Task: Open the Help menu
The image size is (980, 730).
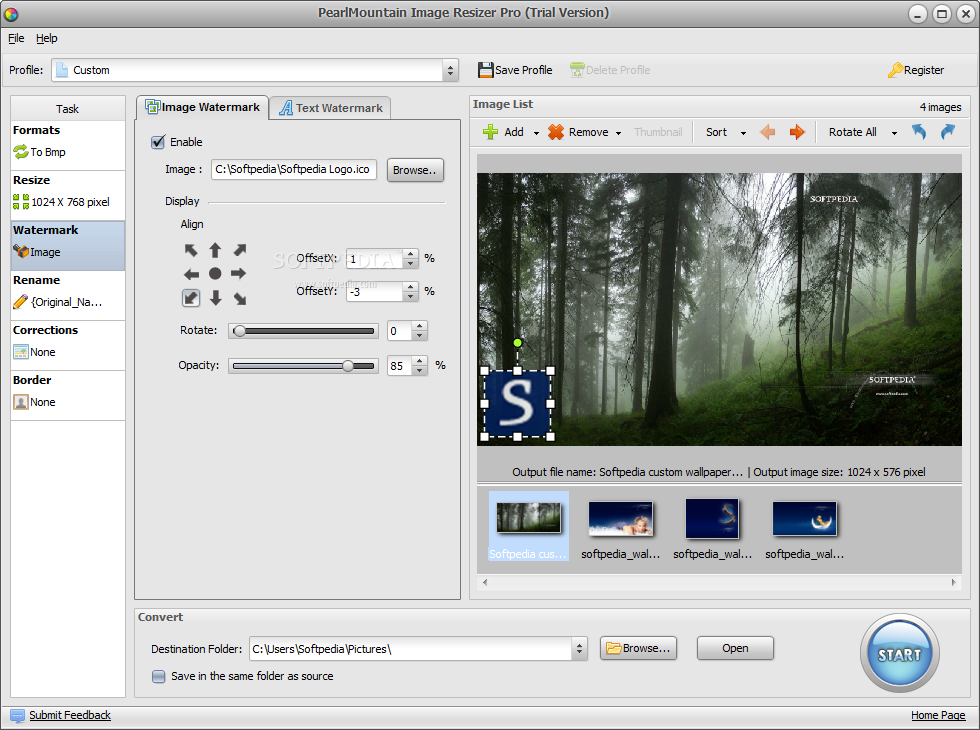Action: pyautogui.click(x=46, y=38)
